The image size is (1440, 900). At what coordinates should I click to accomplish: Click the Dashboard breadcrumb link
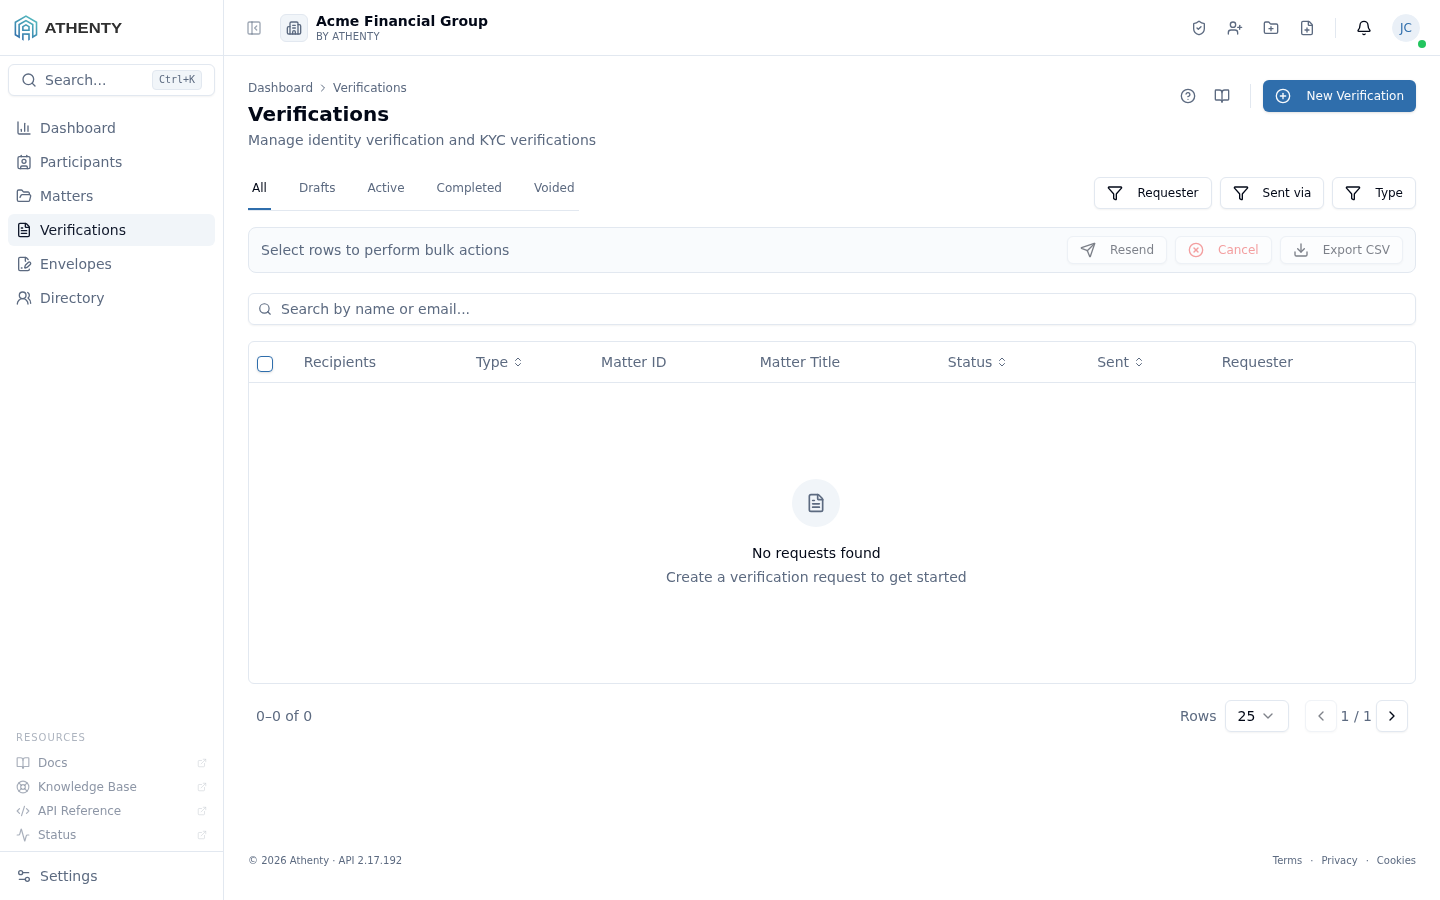(280, 88)
